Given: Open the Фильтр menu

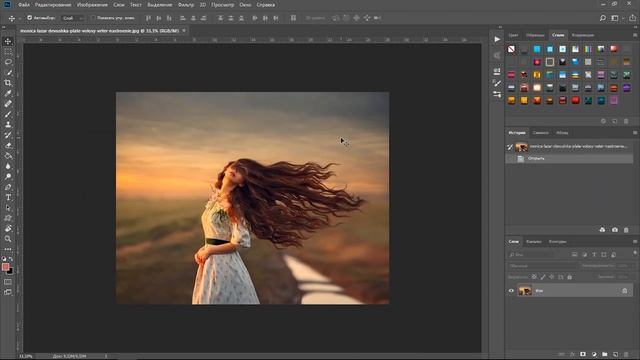Looking at the screenshot, I should click(186, 5).
